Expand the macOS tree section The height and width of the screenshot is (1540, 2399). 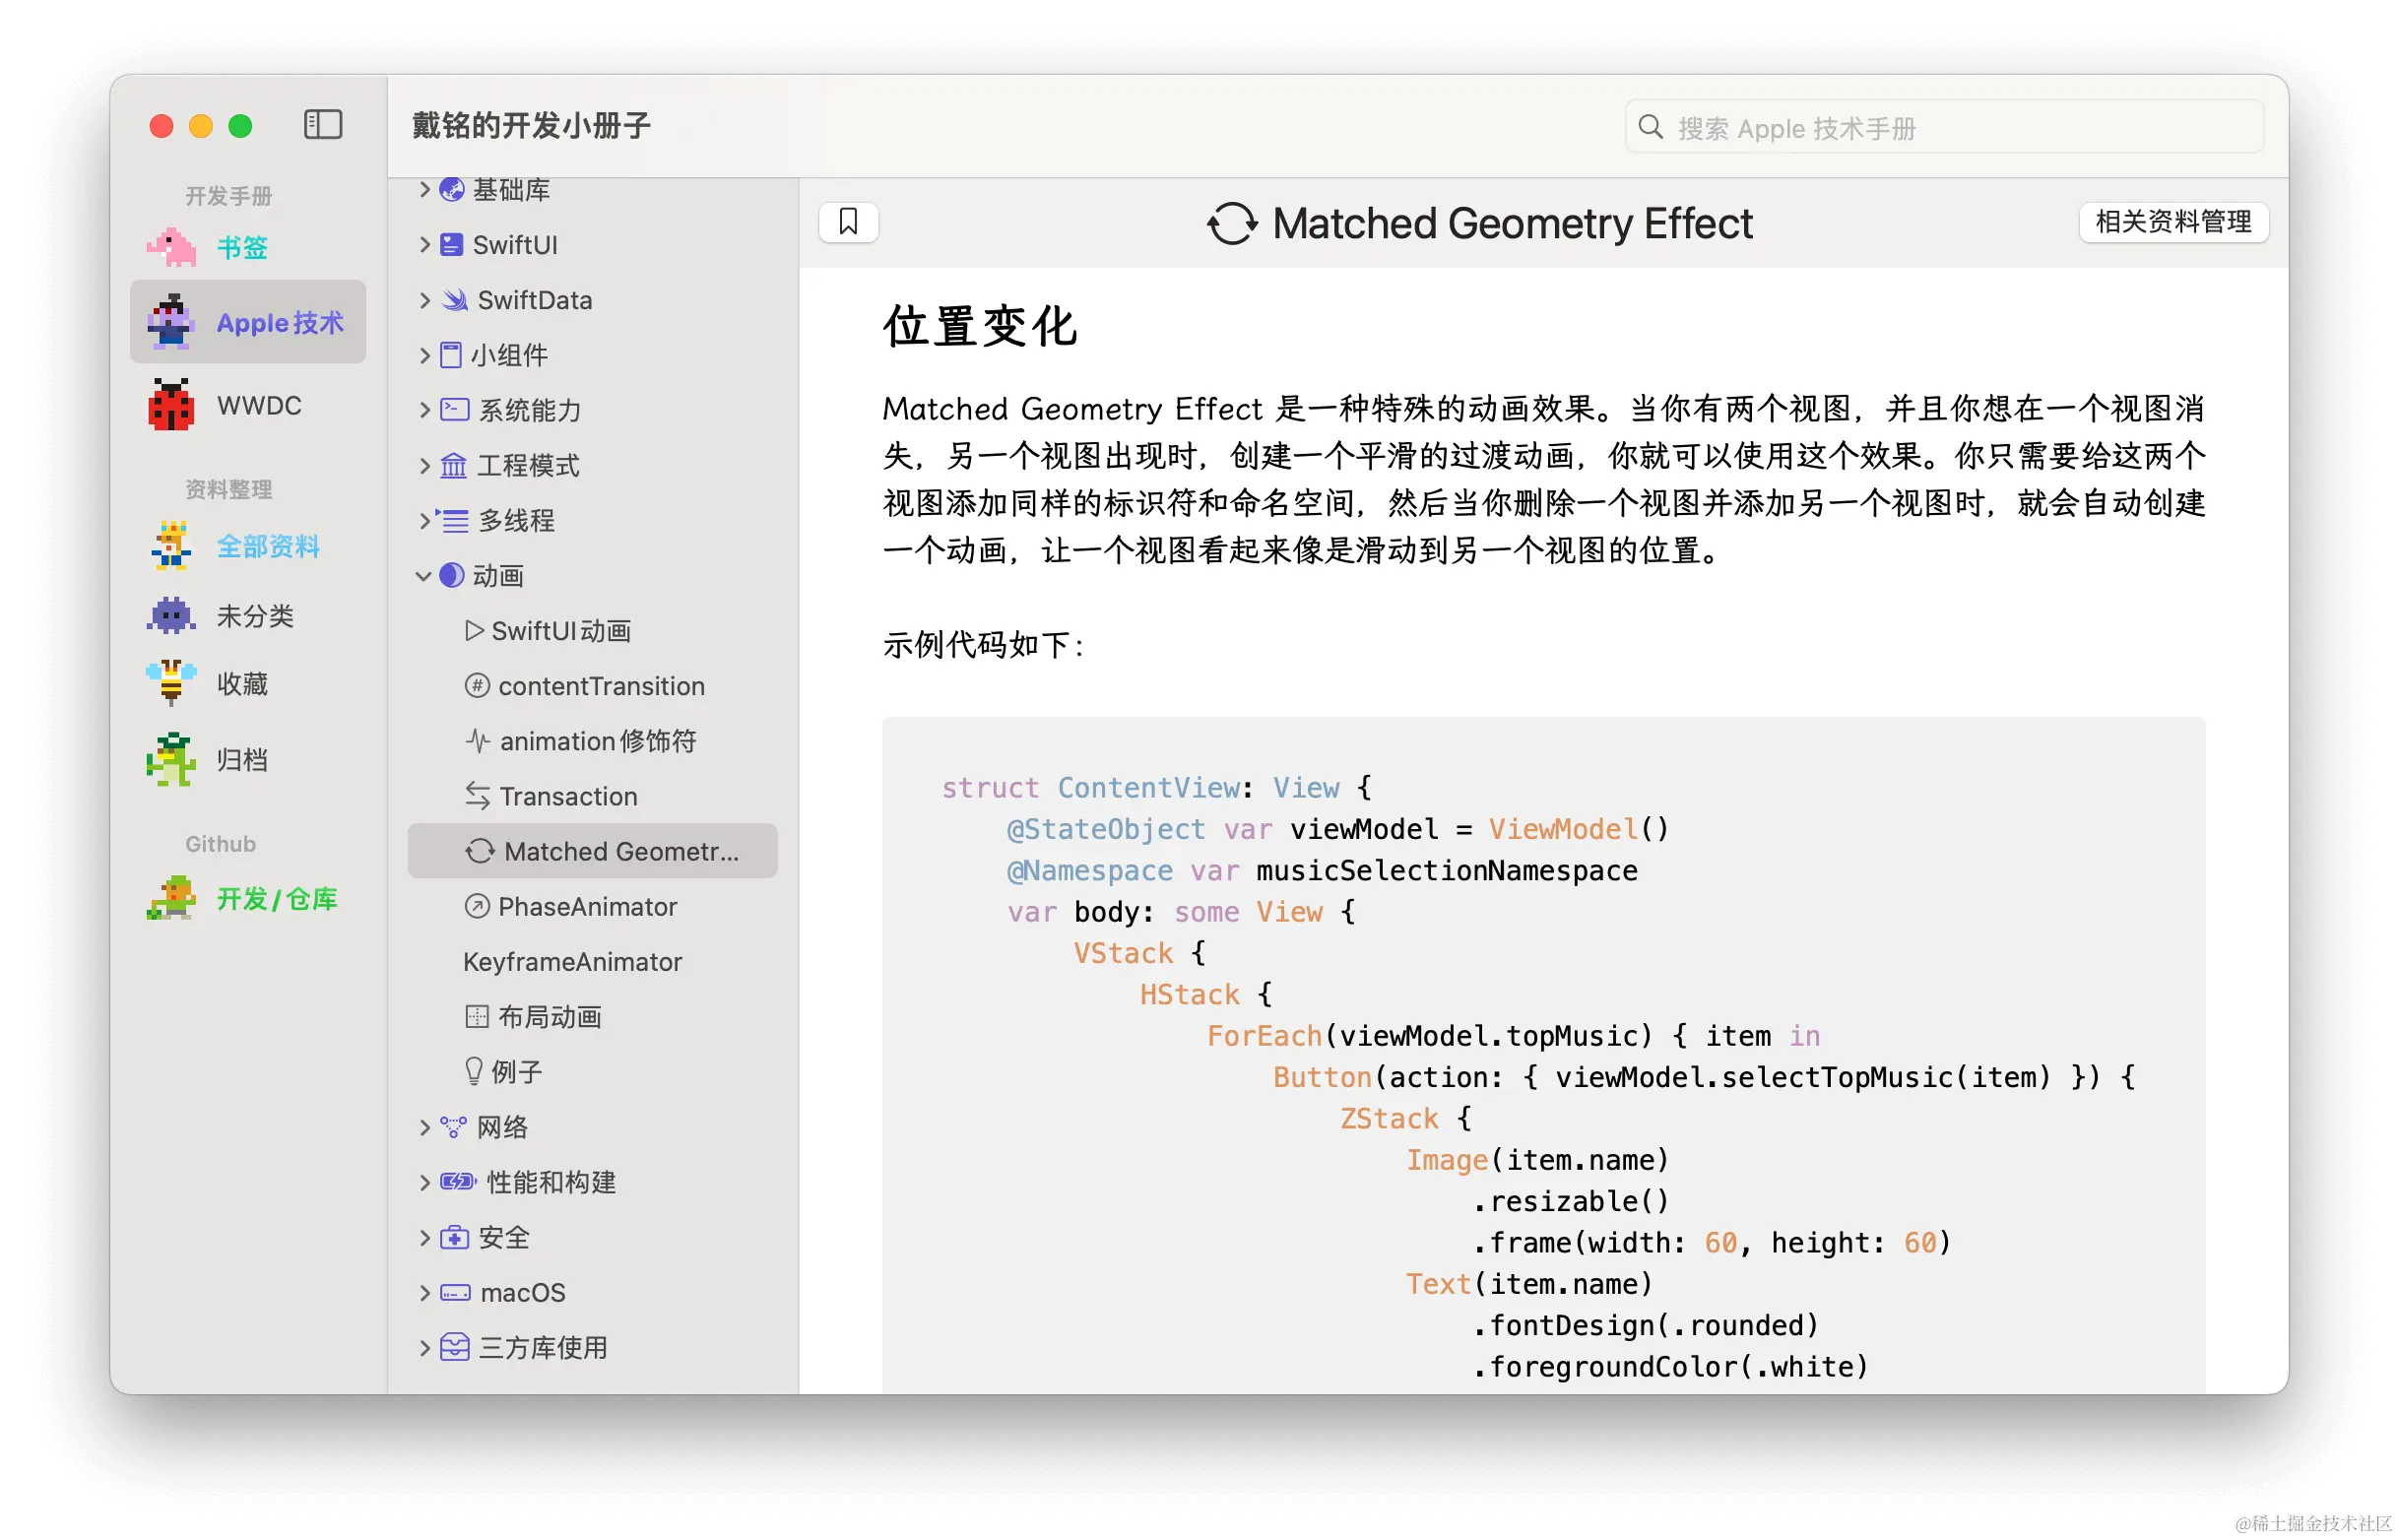tap(424, 1292)
